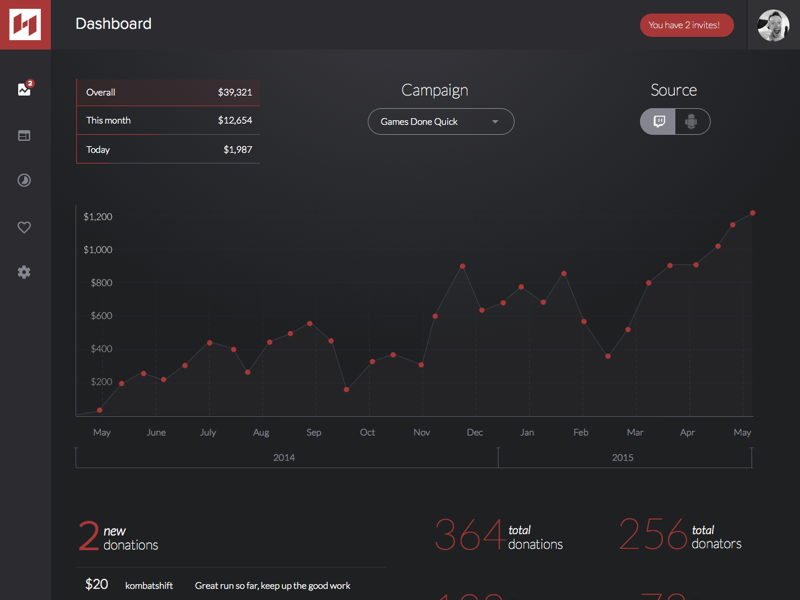Click the 2014 range on the timeline
The height and width of the screenshot is (600, 800).
point(285,457)
